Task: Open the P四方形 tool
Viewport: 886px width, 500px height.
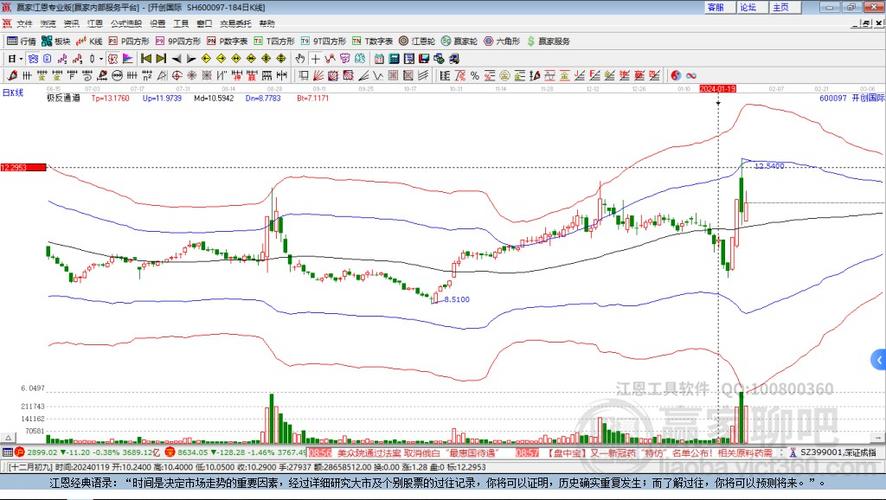Action: point(130,41)
